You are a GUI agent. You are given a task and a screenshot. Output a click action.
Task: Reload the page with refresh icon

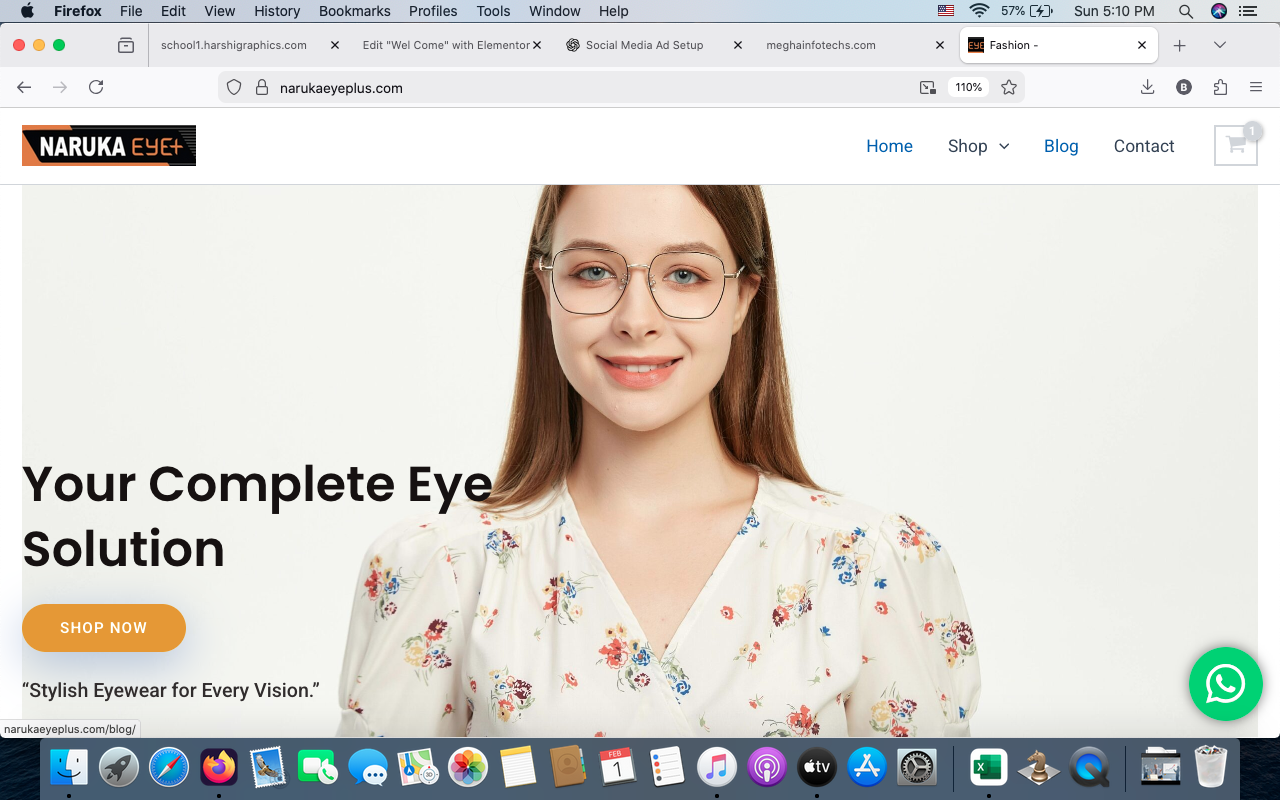coord(96,88)
